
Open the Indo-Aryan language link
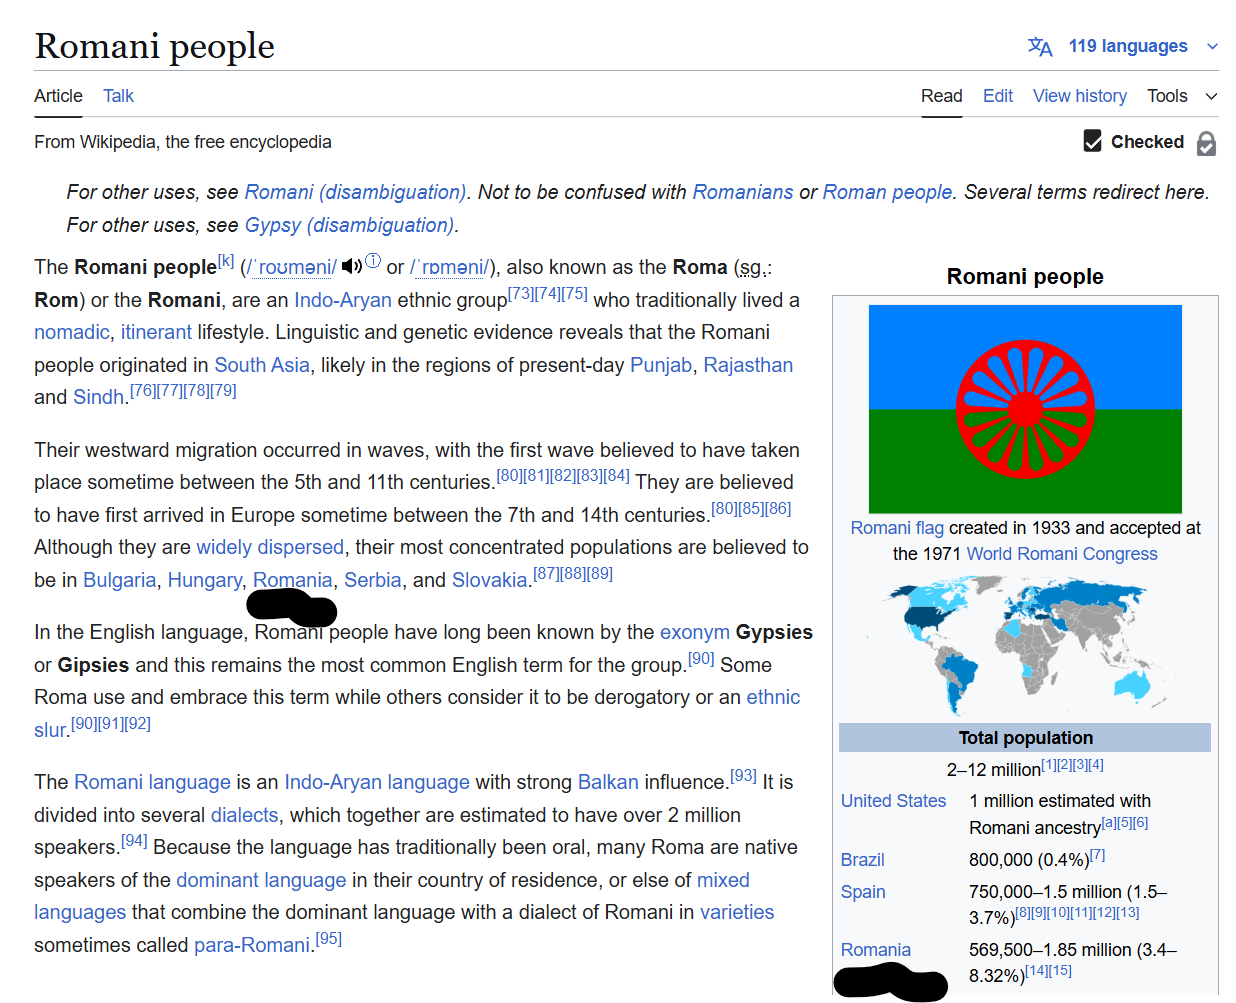point(377,782)
